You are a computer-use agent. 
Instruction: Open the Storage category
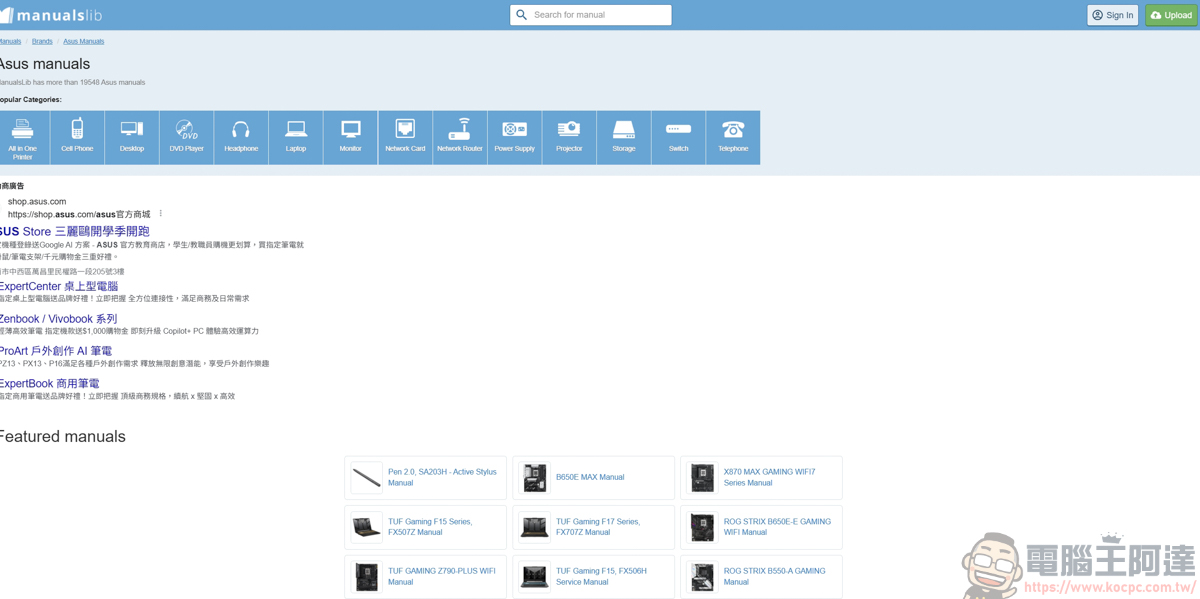click(x=624, y=138)
